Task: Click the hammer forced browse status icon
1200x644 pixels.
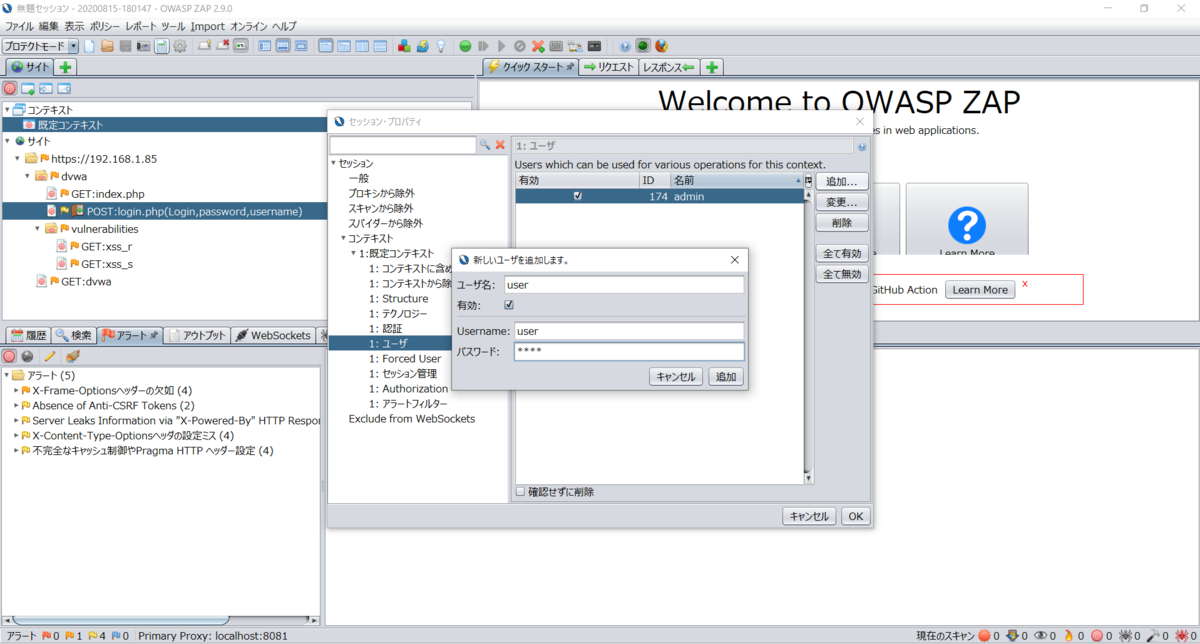Action: pyautogui.click(x=1153, y=635)
